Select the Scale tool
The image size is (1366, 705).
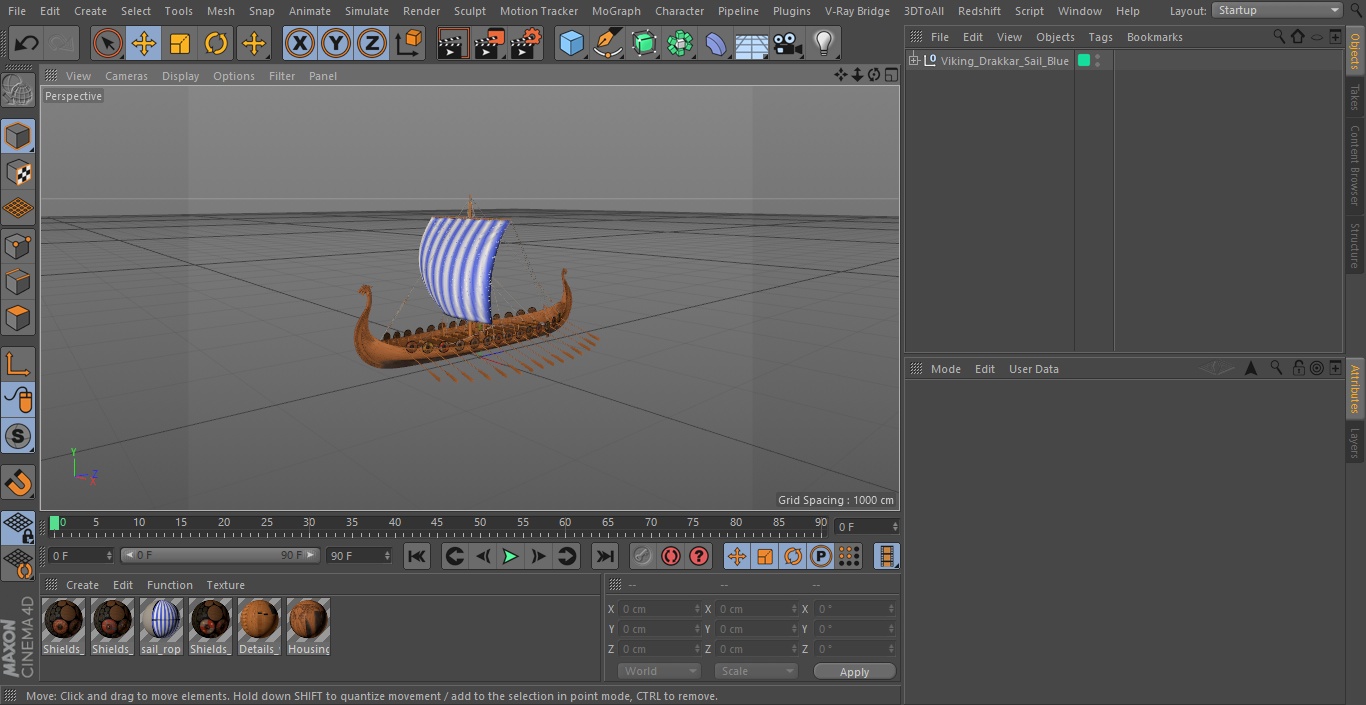pyautogui.click(x=180, y=43)
